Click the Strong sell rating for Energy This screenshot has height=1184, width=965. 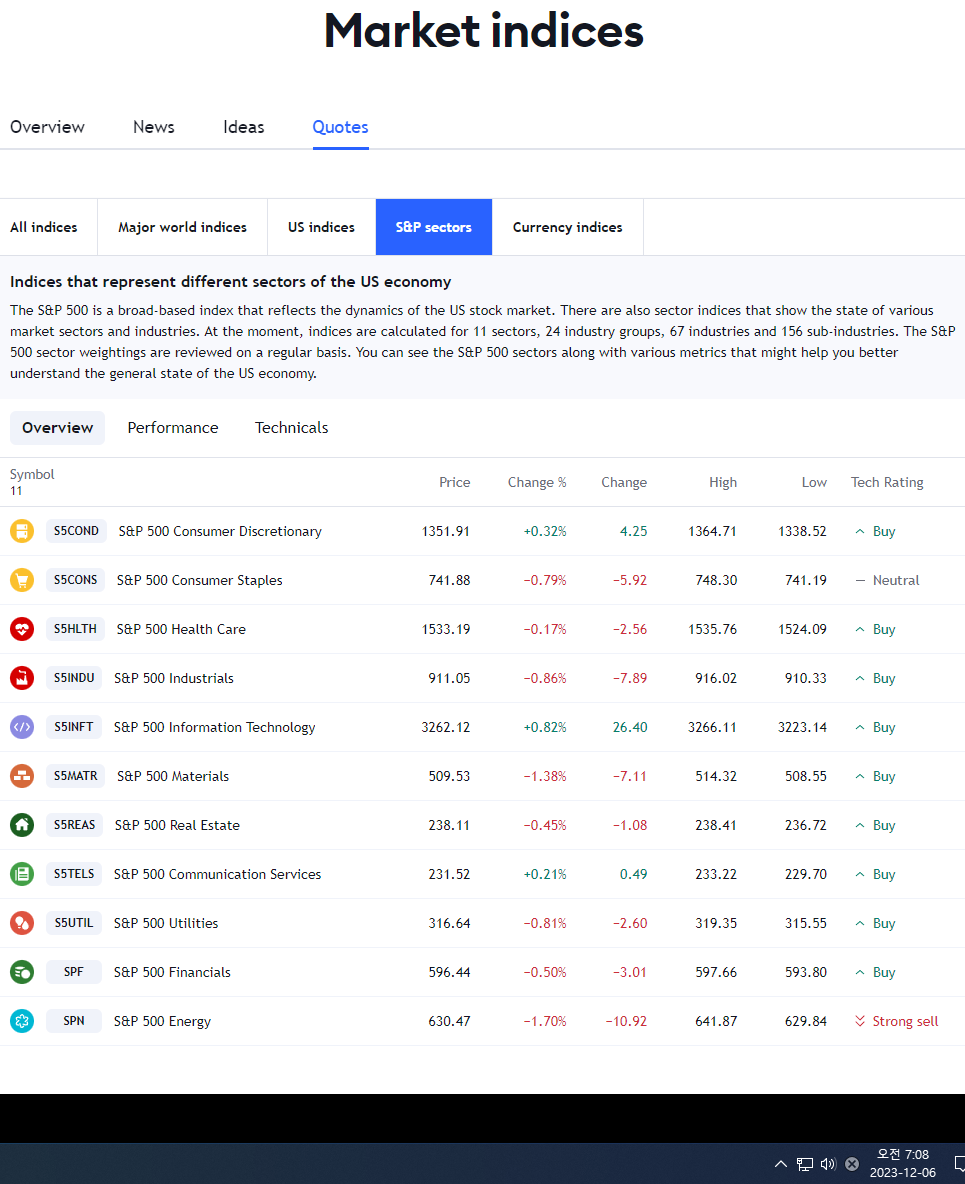pos(896,1021)
